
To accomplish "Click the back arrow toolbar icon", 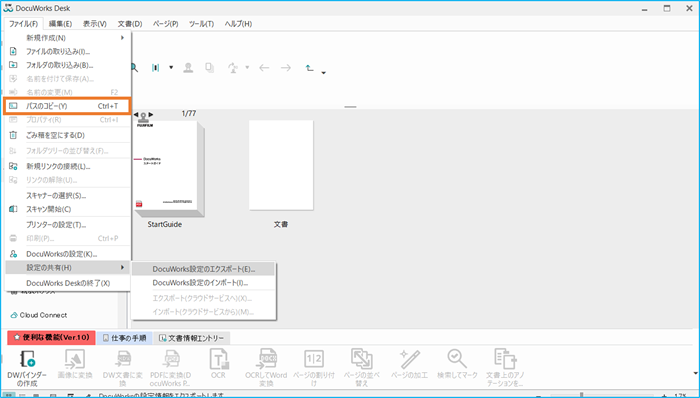I will 264,68.
